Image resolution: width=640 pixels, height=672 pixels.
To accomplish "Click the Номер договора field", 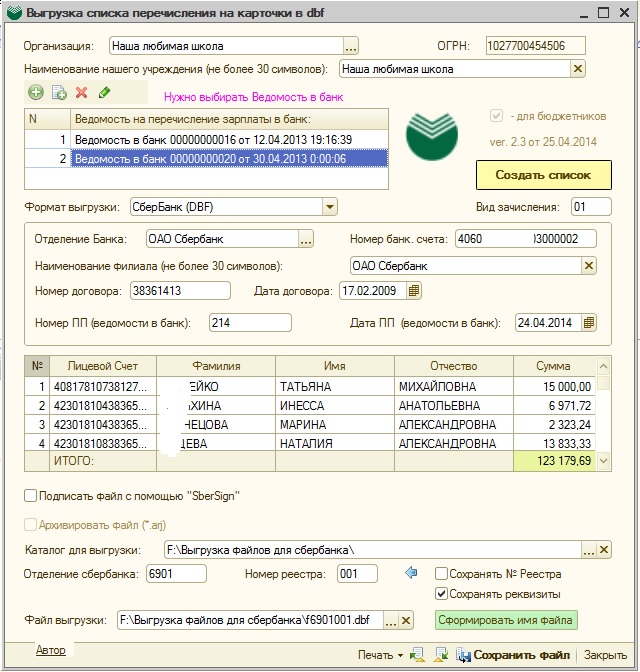I will (x=180, y=291).
